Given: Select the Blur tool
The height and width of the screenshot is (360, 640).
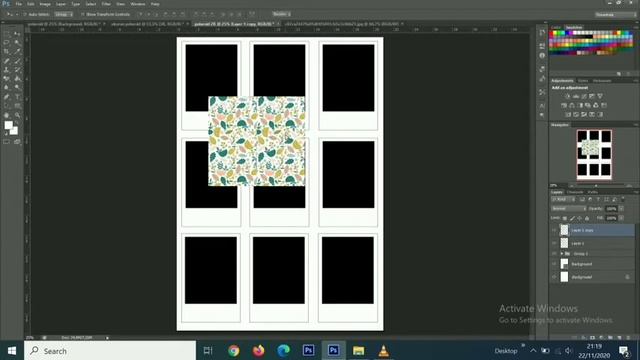Looking at the screenshot, I should tap(7, 87).
